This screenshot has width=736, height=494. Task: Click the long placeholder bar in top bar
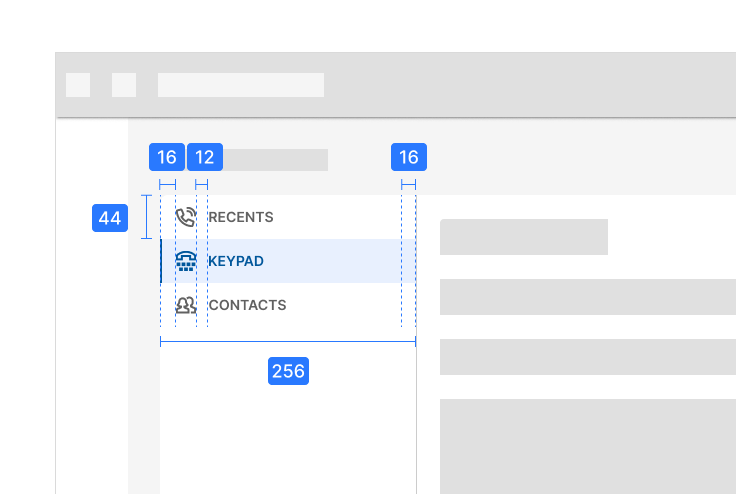240,85
